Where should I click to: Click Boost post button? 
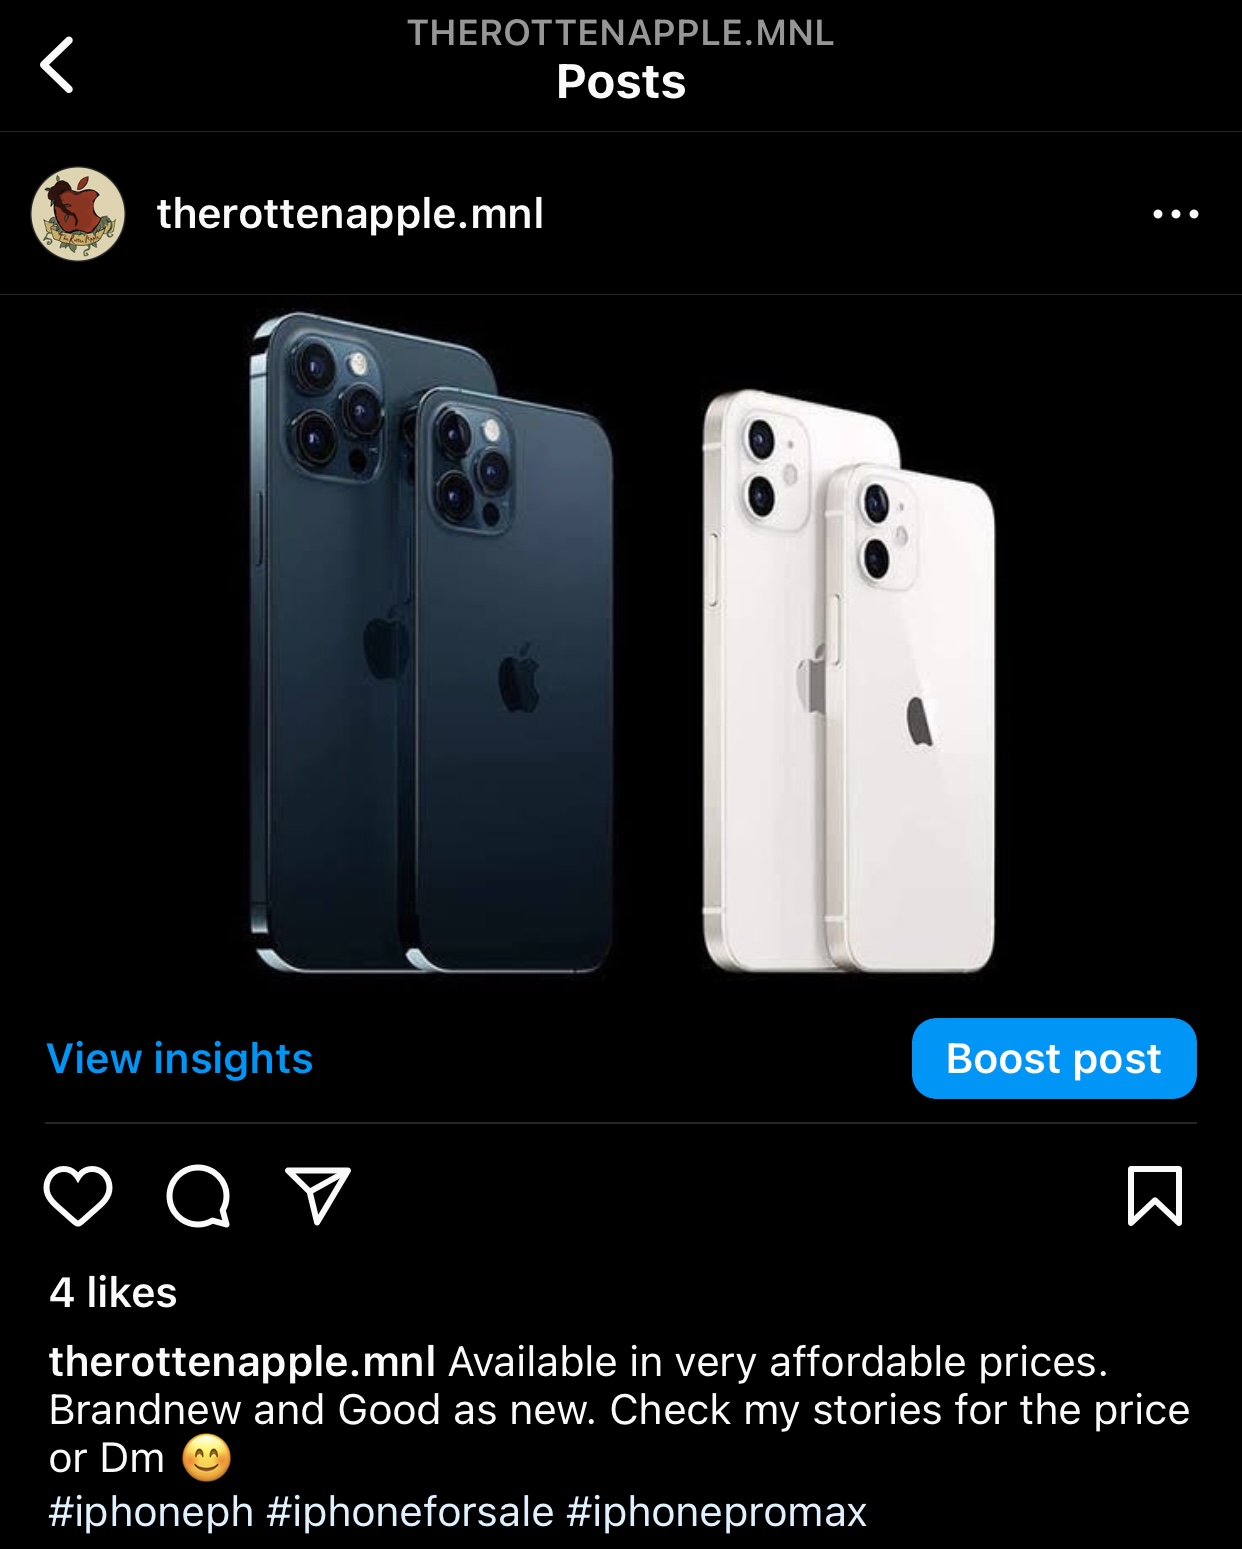[1054, 1058]
